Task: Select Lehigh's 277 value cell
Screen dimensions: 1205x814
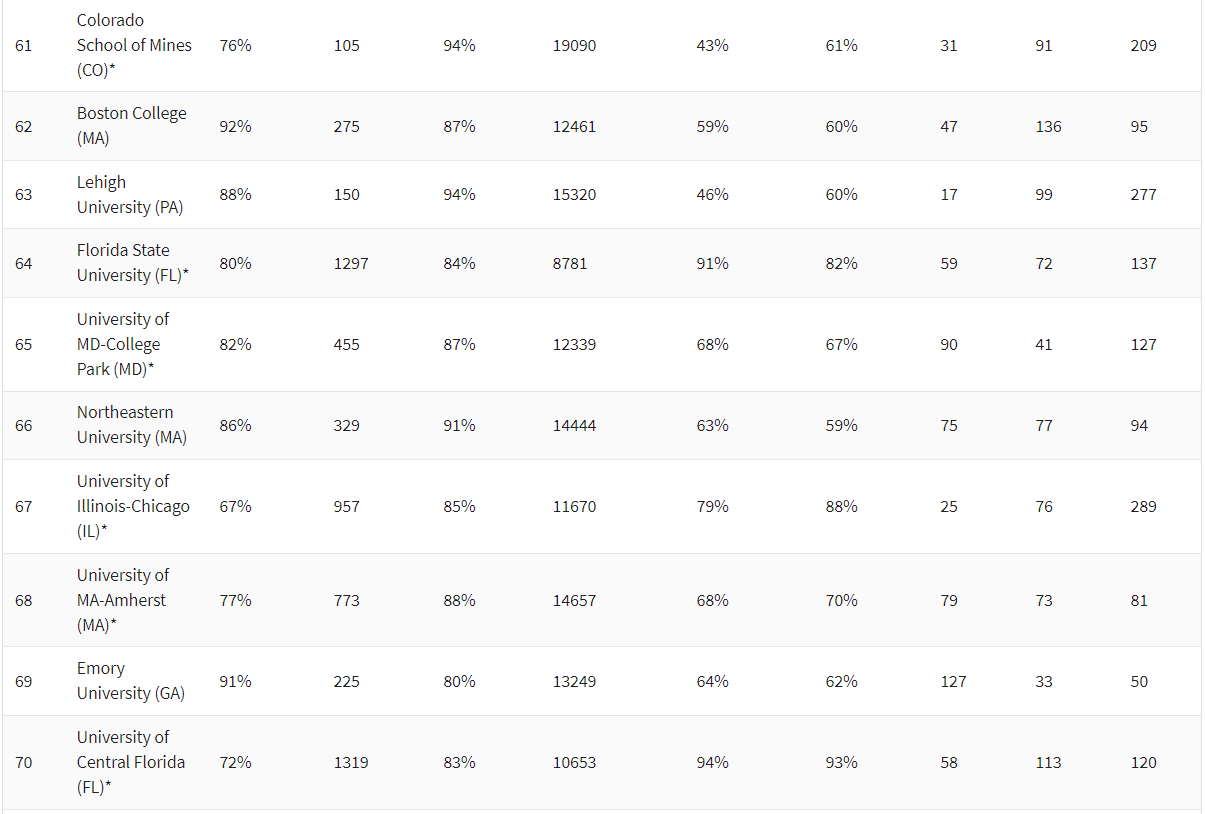Action: (x=1143, y=195)
